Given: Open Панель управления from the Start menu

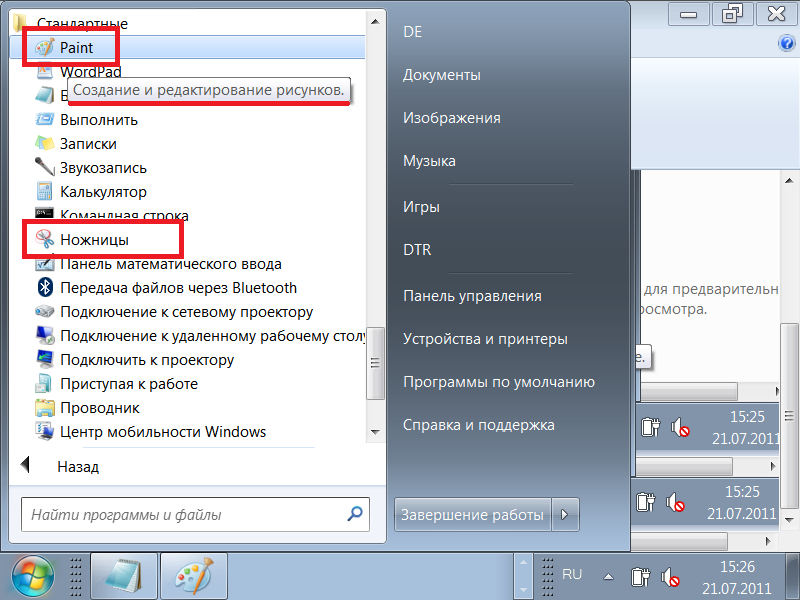Looking at the screenshot, I should click(470, 296).
